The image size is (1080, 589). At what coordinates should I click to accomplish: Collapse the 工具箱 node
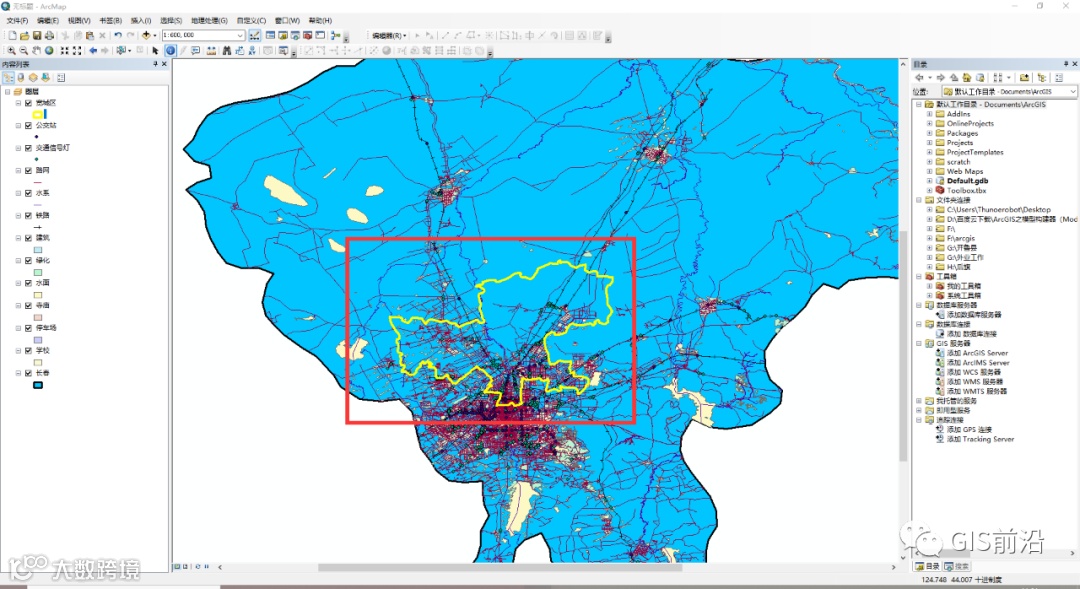click(919, 276)
